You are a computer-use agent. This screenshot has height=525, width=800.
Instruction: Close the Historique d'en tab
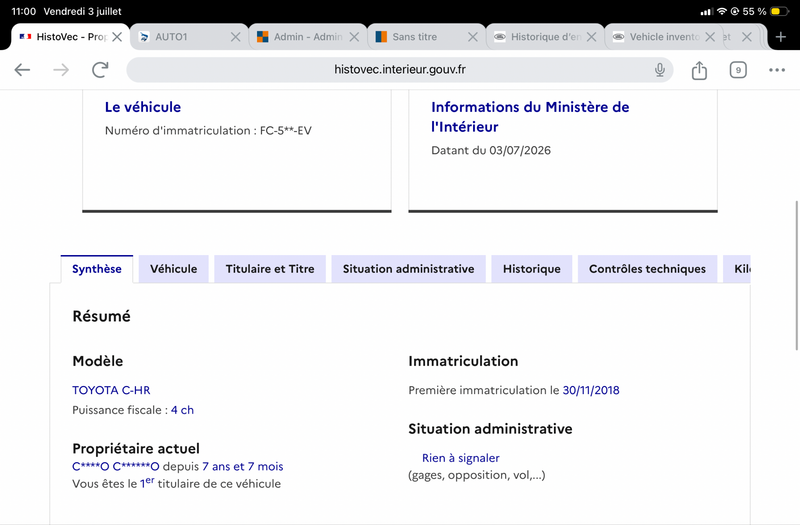tap(591, 37)
